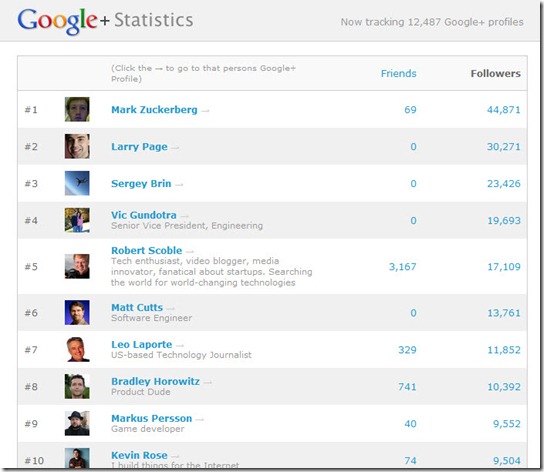The height and width of the screenshot is (472, 544).
Task: Click Mark Zuckerberg's 69 friends count
Action: [x=410, y=110]
